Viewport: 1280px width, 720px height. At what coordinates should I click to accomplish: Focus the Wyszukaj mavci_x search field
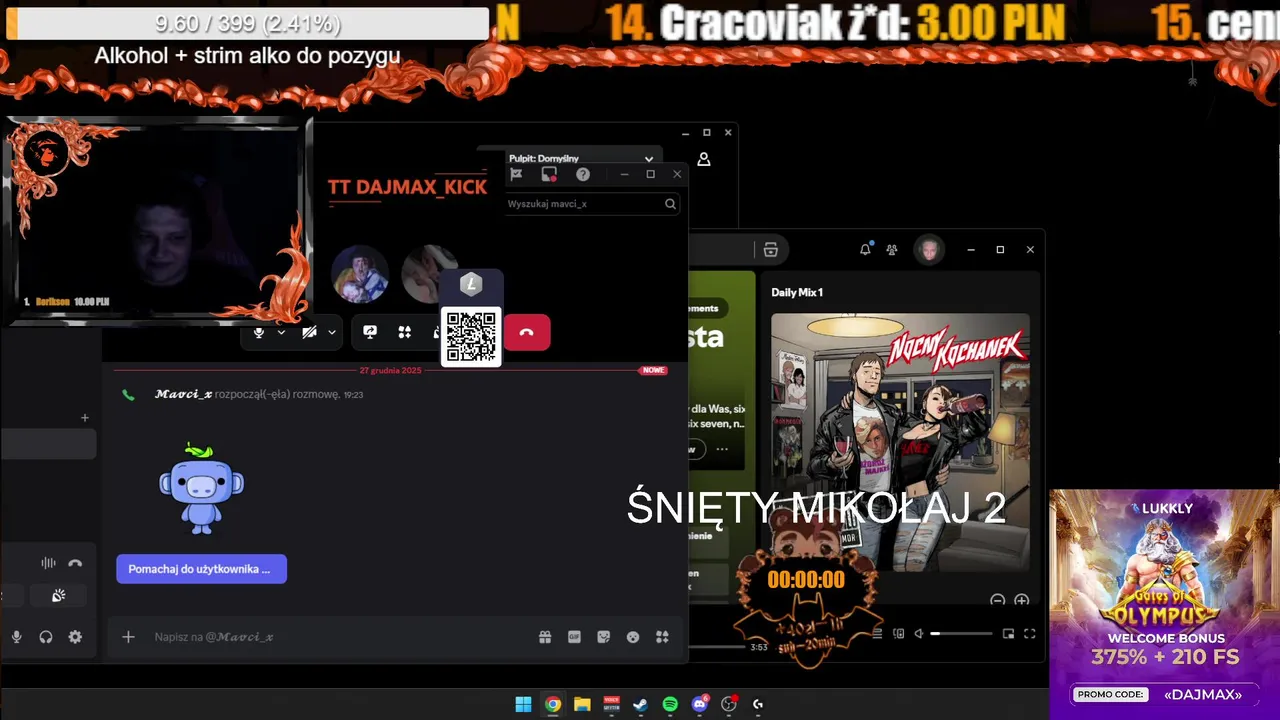point(591,203)
